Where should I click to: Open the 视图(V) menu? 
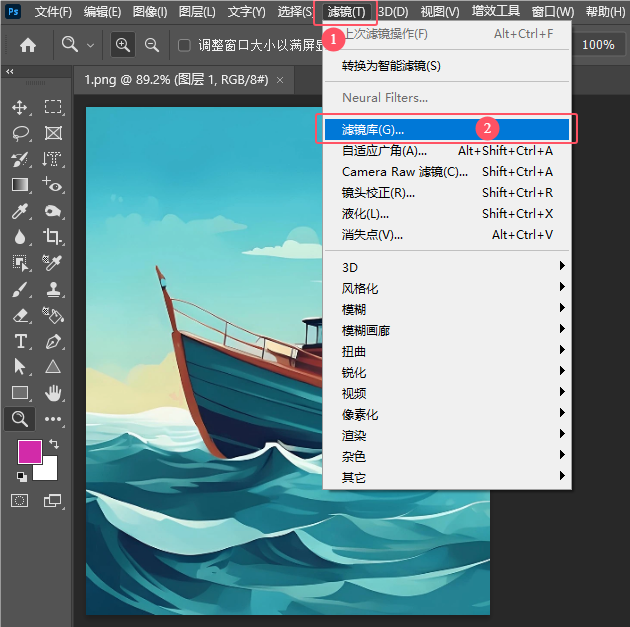coord(440,12)
